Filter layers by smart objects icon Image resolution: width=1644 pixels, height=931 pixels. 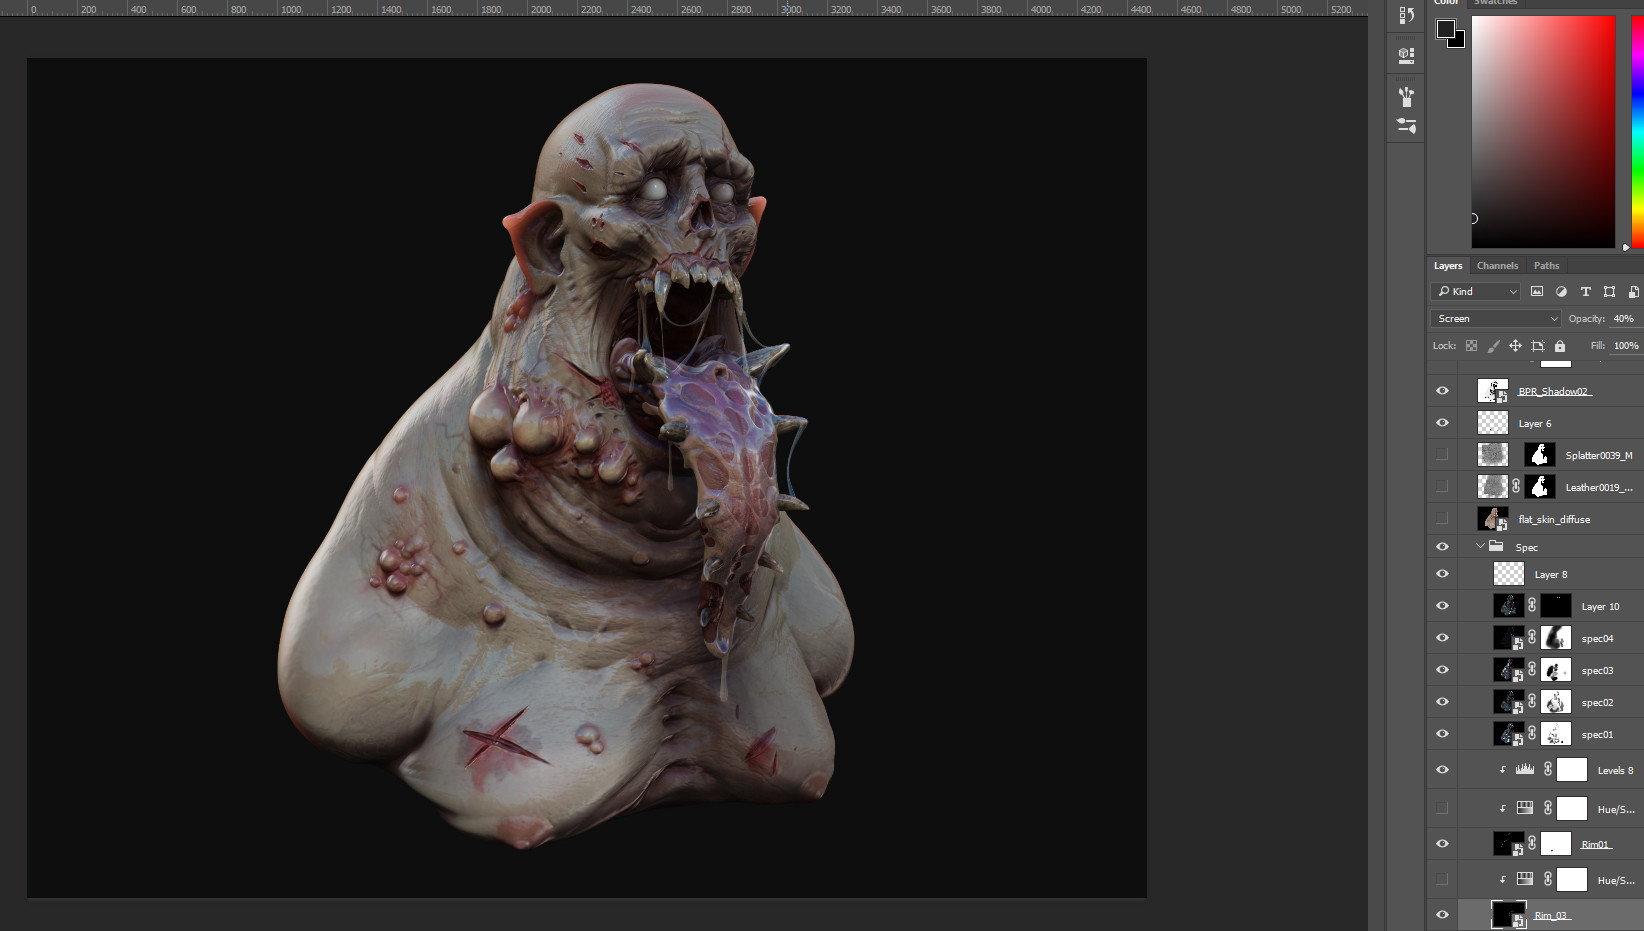pyautogui.click(x=1633, y=291)
